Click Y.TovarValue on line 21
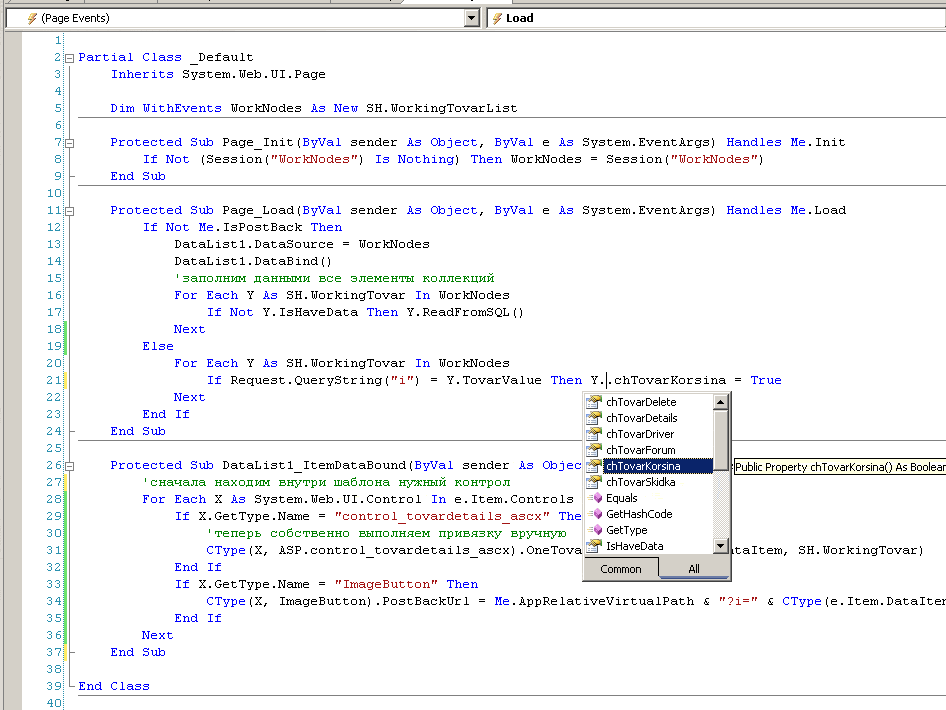The image size is (946, 710). pyautogui.click(x=494, y=380)
